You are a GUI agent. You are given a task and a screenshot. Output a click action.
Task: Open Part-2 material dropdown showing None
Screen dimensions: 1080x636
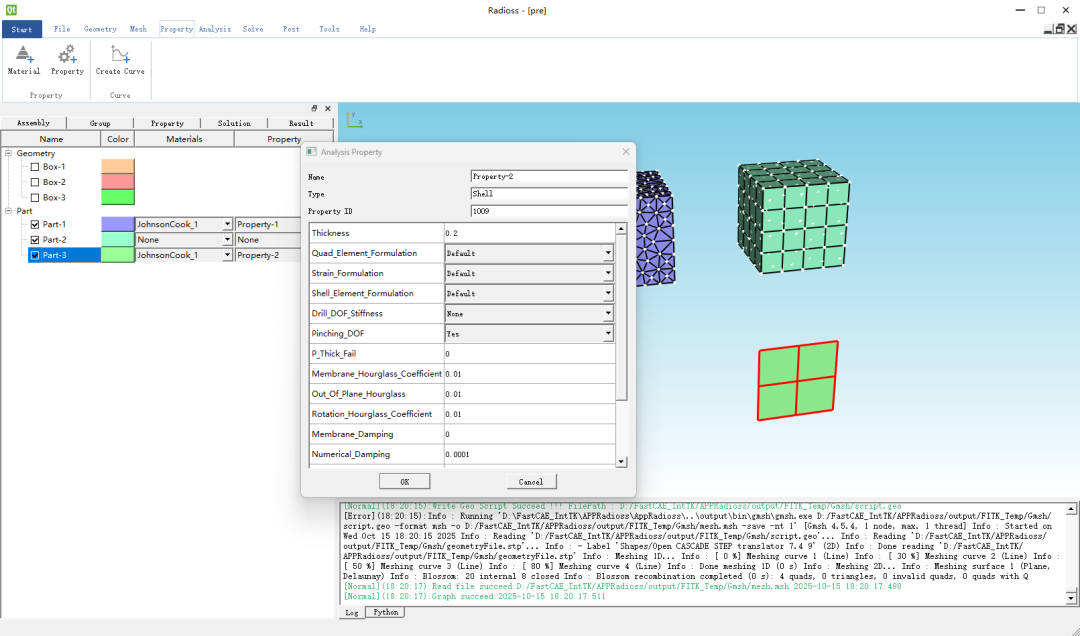[x=227, y=240]
